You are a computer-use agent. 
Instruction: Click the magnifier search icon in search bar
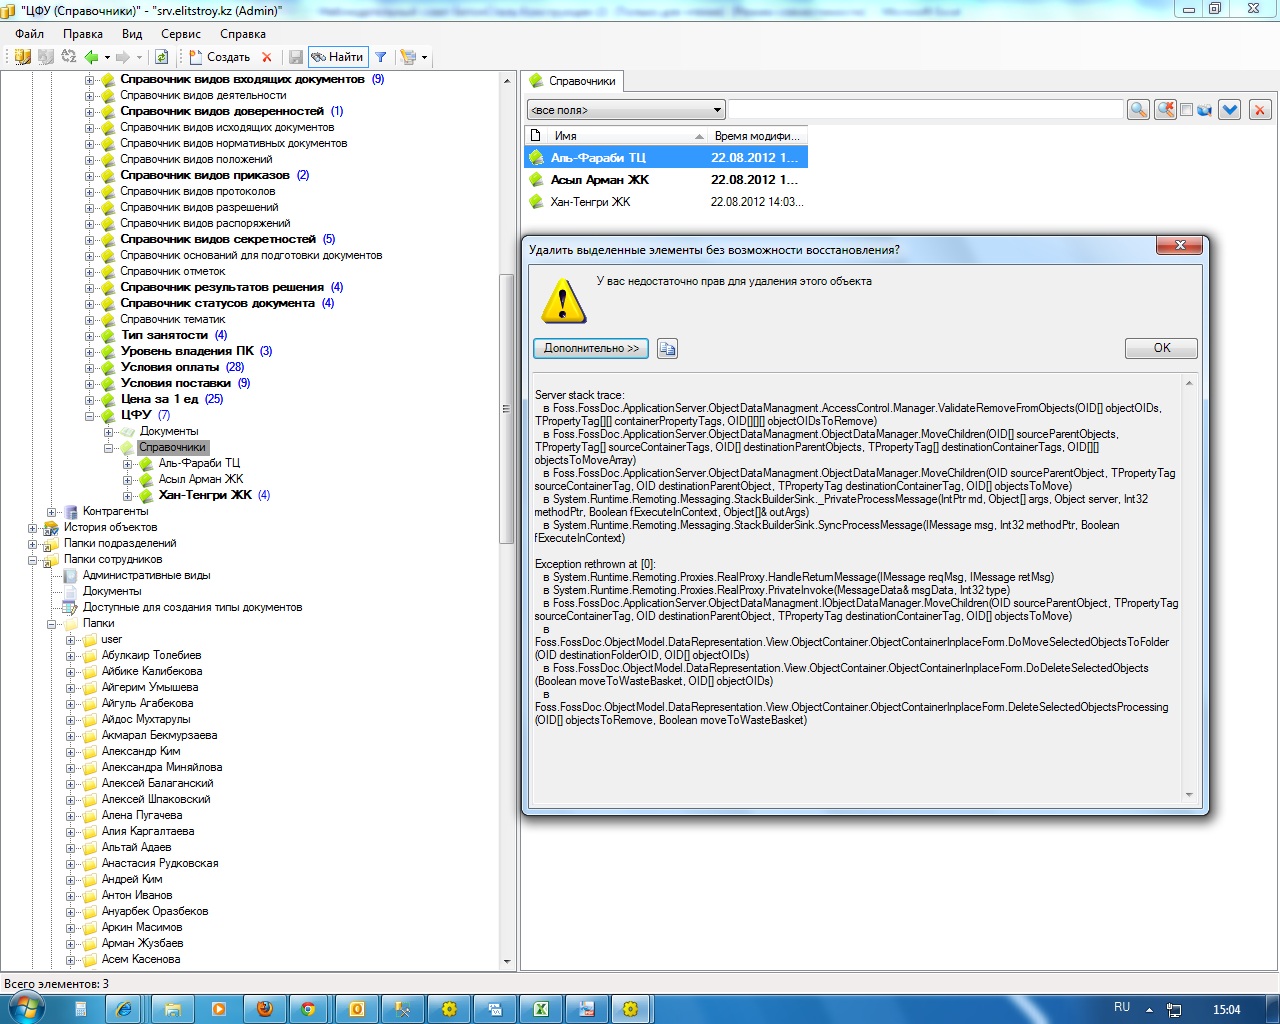[1138, 110]
